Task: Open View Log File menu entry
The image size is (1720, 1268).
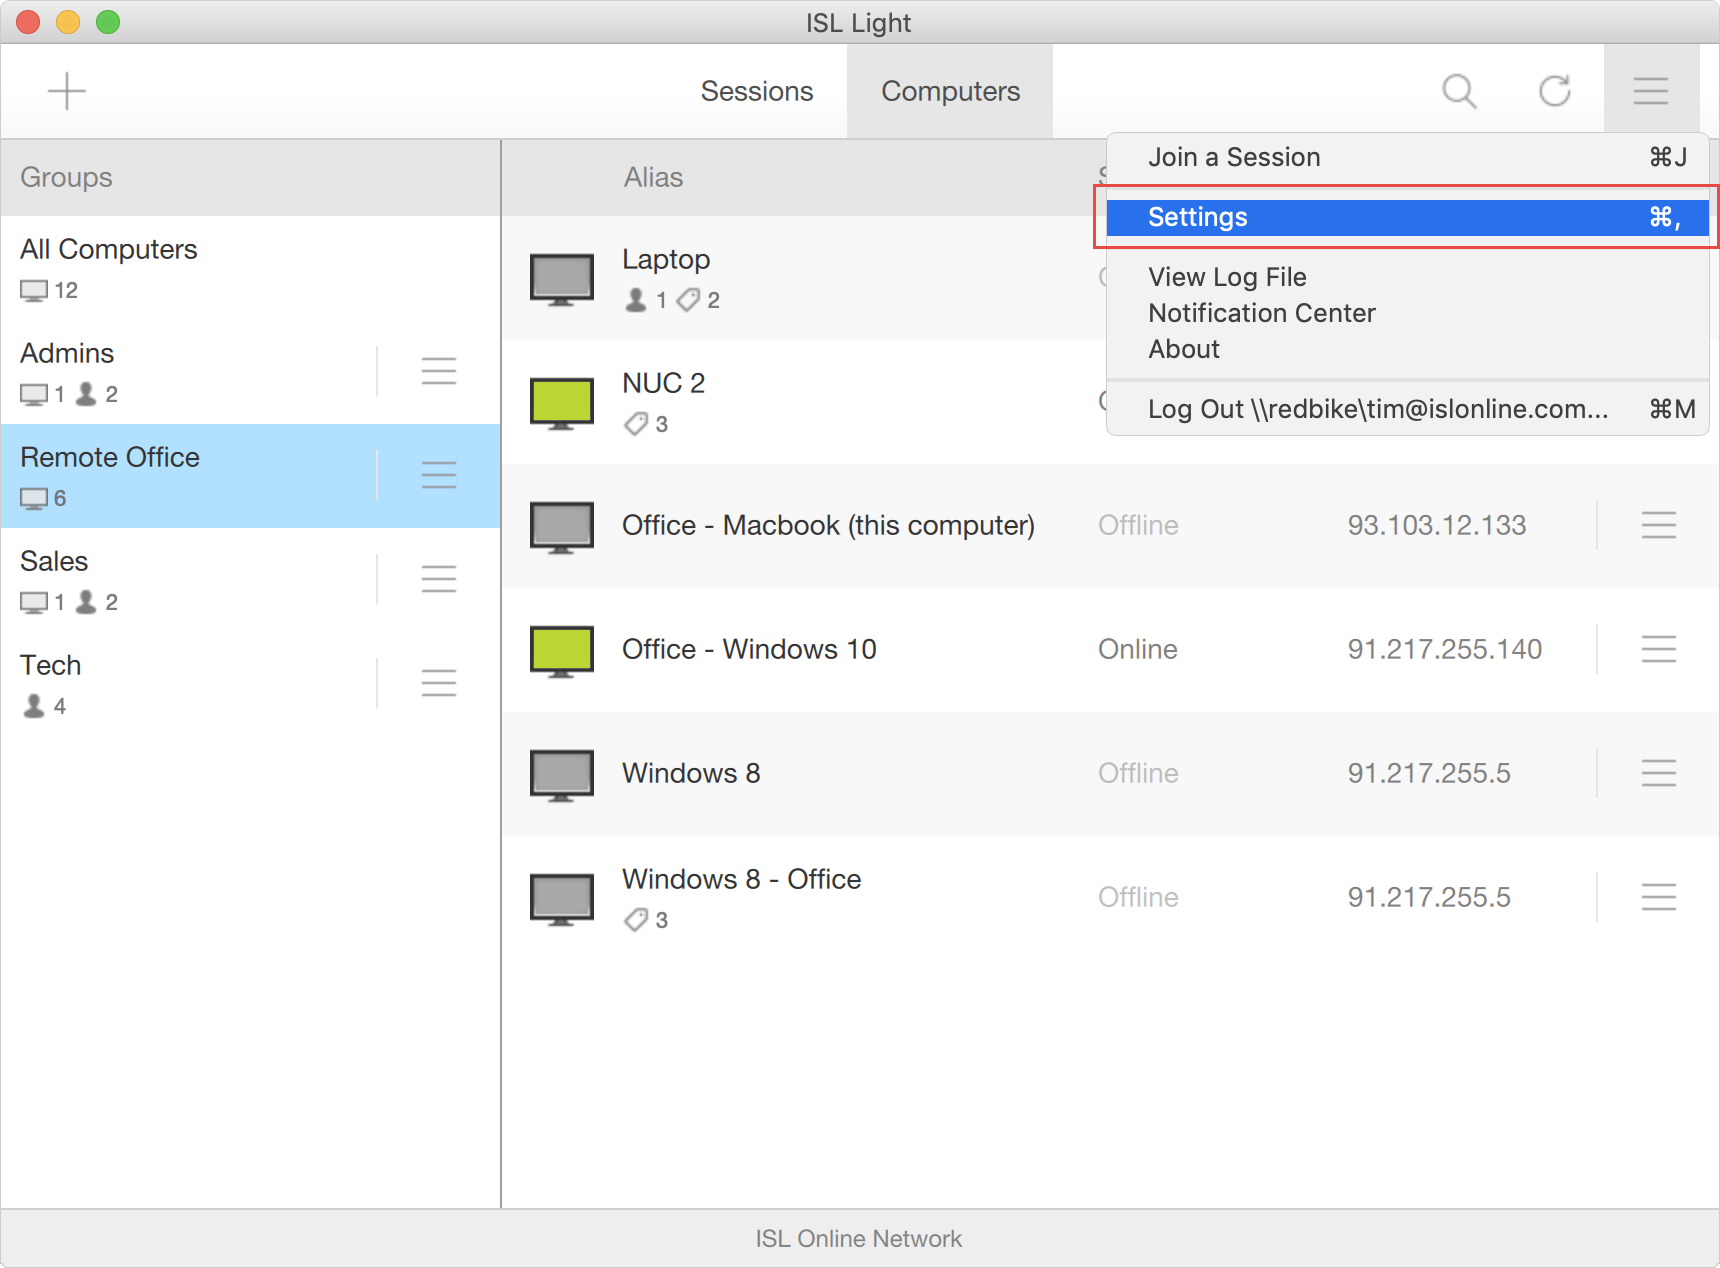Action: 1408,277
